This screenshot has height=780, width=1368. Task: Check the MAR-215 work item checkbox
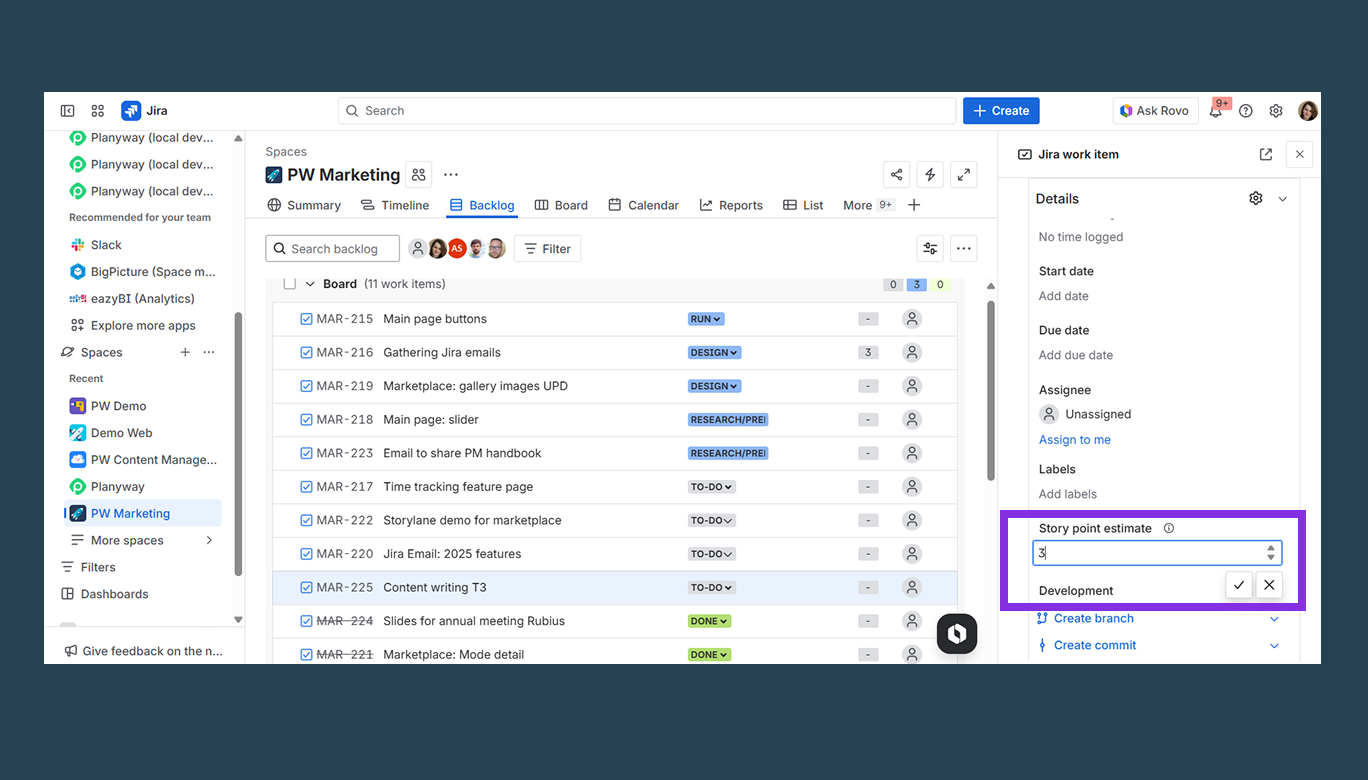tap(307, 318)
